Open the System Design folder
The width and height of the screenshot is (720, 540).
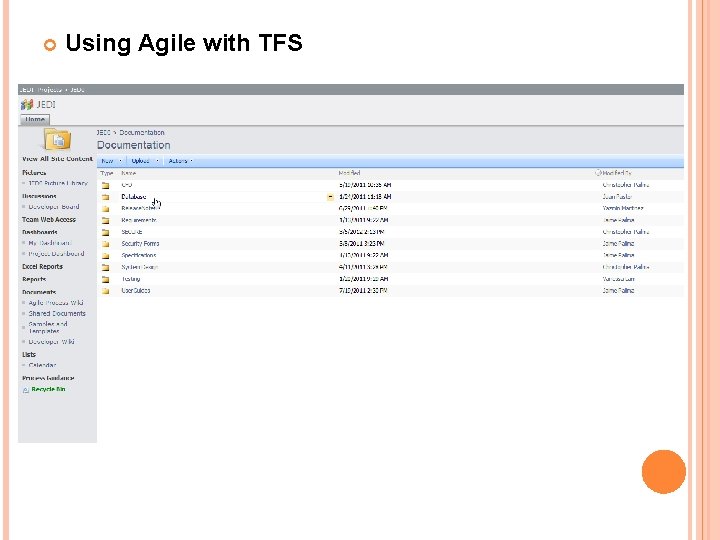point(140,267)
